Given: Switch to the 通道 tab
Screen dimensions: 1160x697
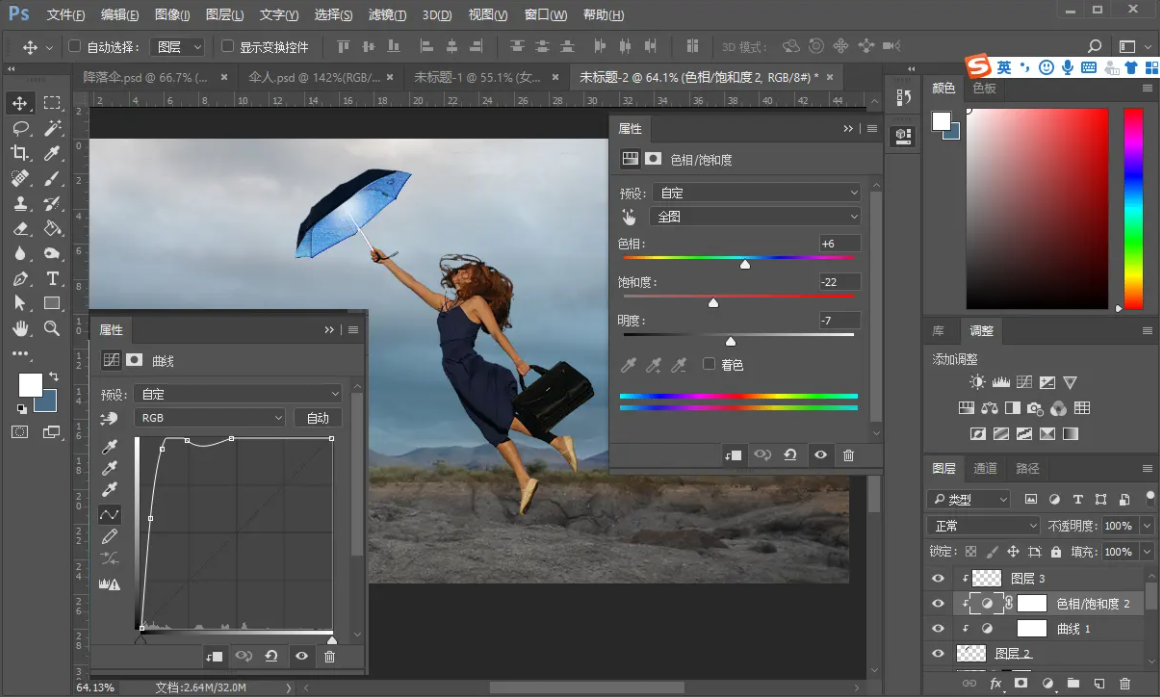Looking at the screenshot, I should point(985,468).
